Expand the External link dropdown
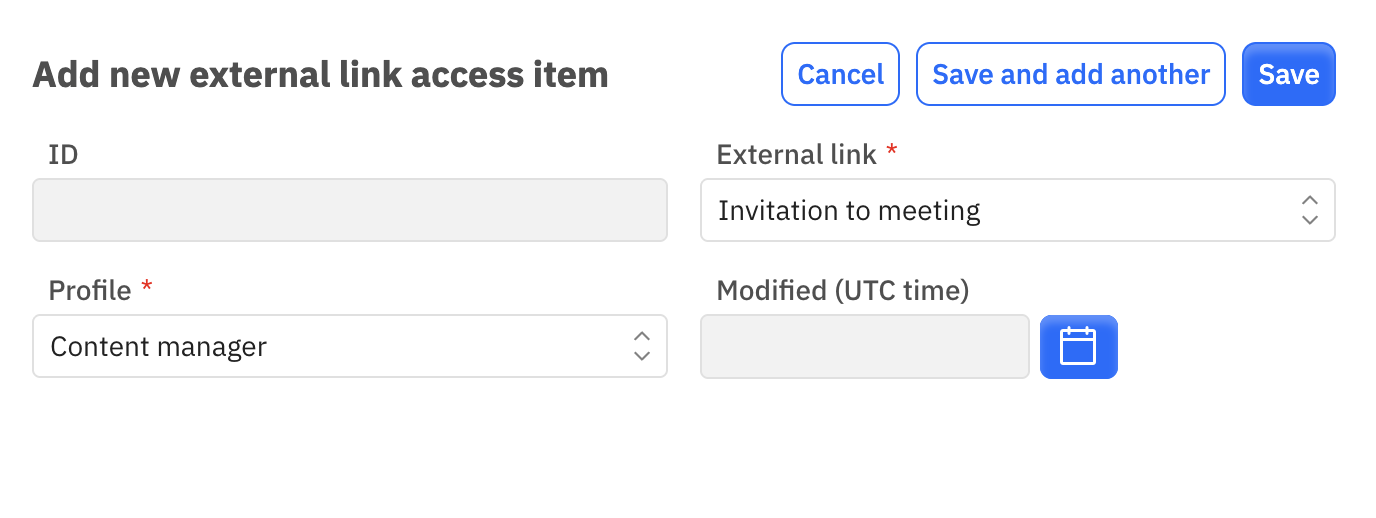Screen dimensions: 1376x518 (1018, 210)
